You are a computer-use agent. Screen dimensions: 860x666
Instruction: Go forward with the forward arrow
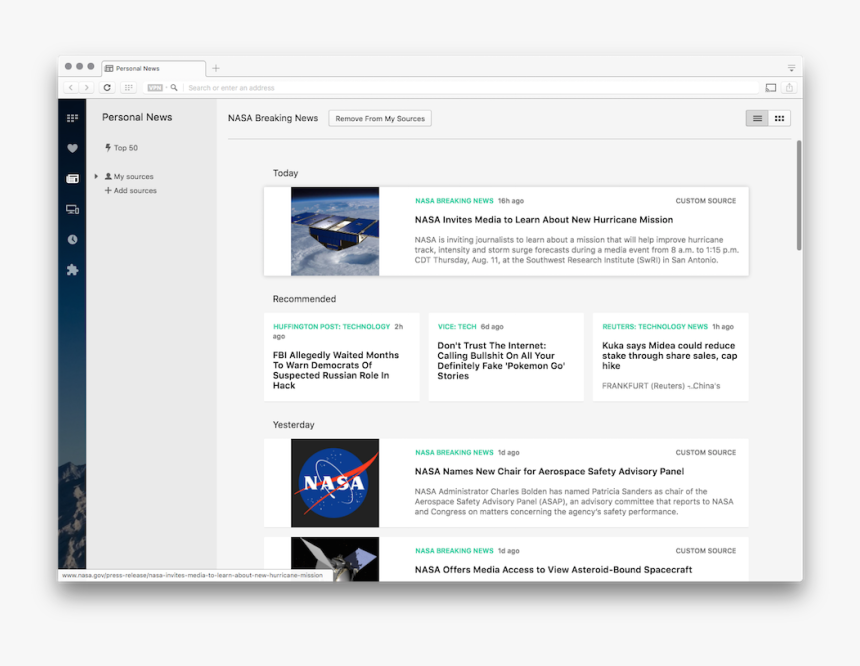[x=86, y=87]
